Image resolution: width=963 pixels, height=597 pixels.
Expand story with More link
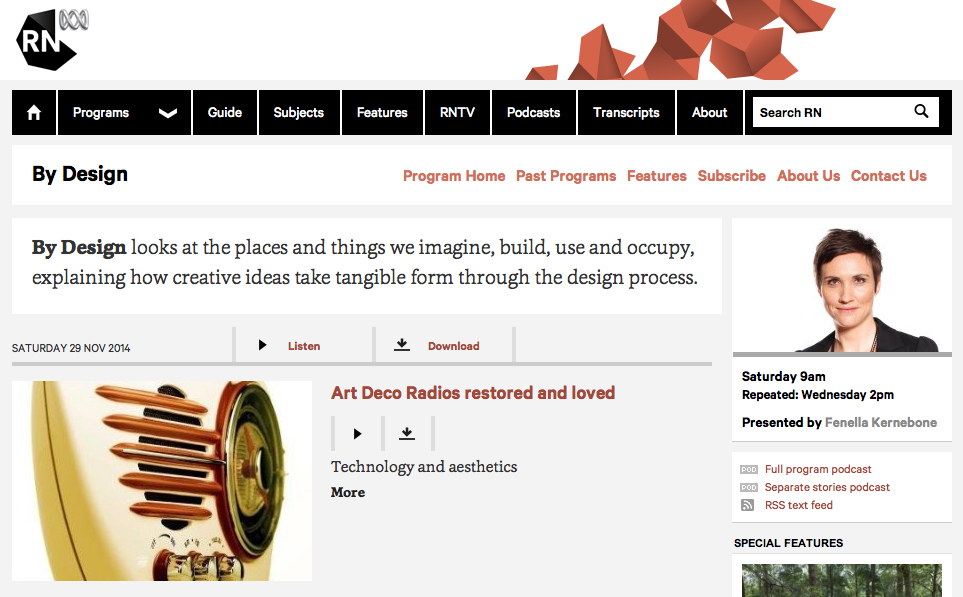click(348, 493)
